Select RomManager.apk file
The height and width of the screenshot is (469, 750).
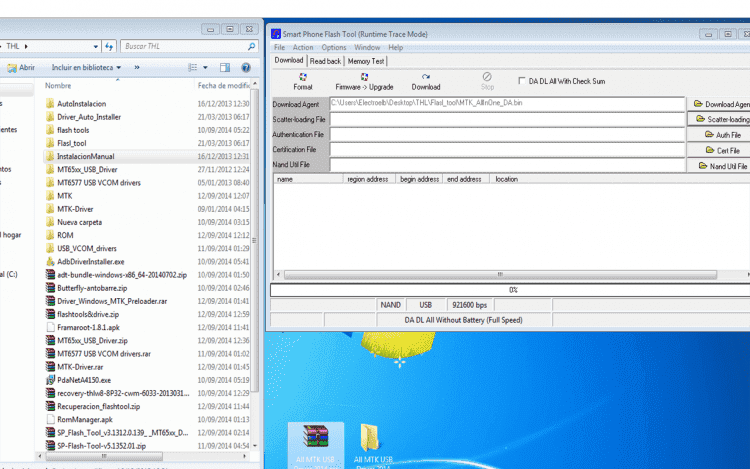coord(85,419)
